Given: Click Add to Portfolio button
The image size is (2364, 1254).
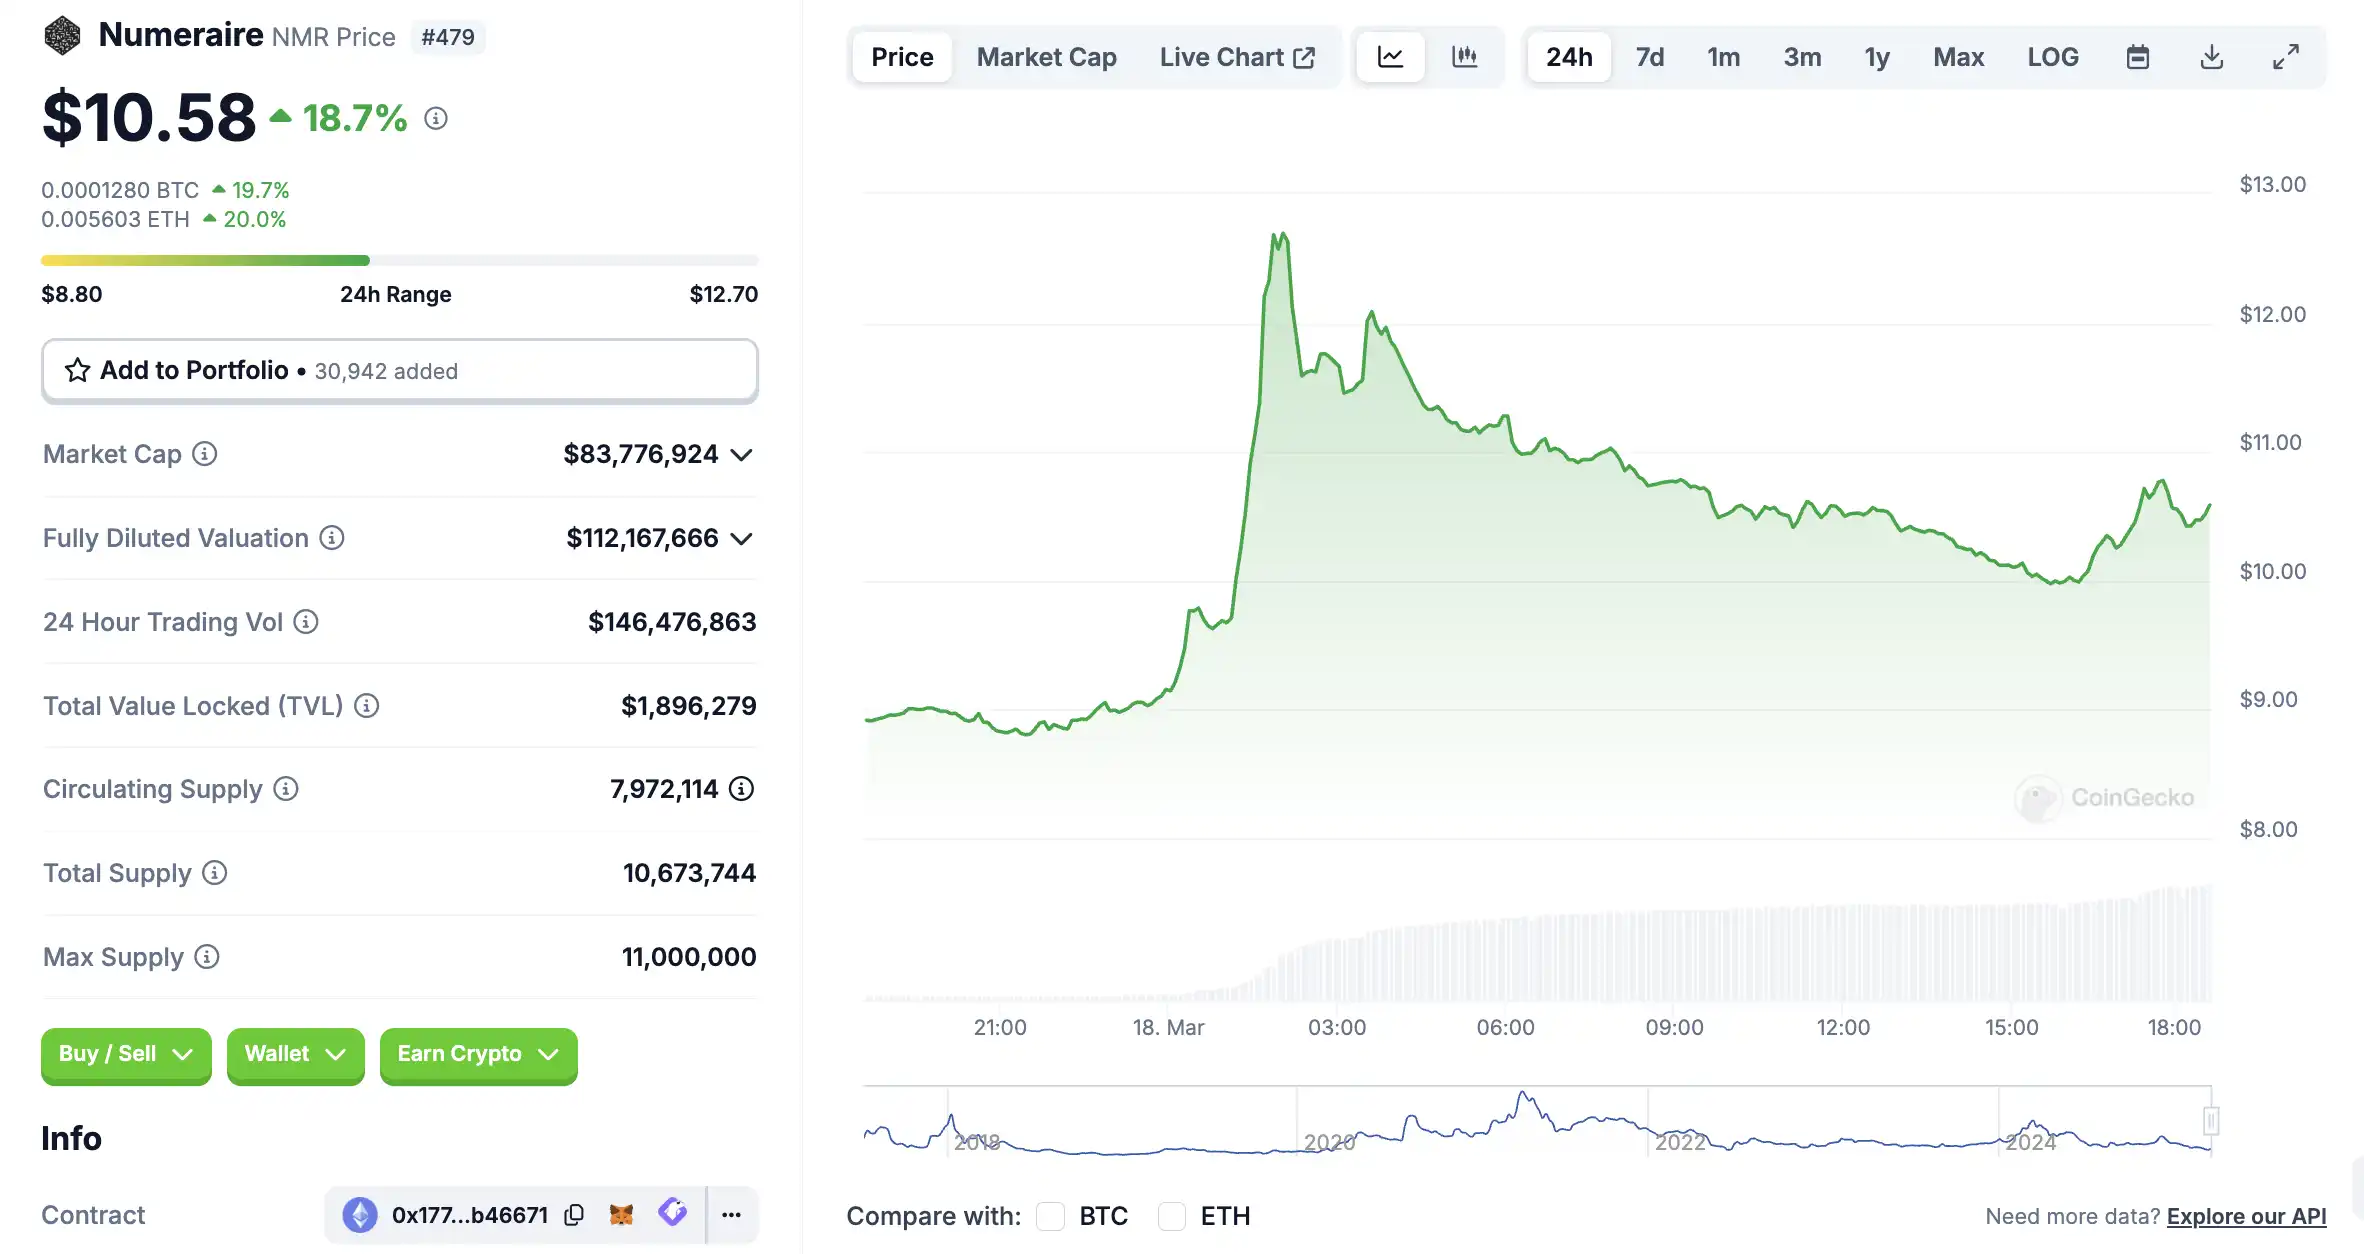Looking at the screenshot, I should 400,370.
